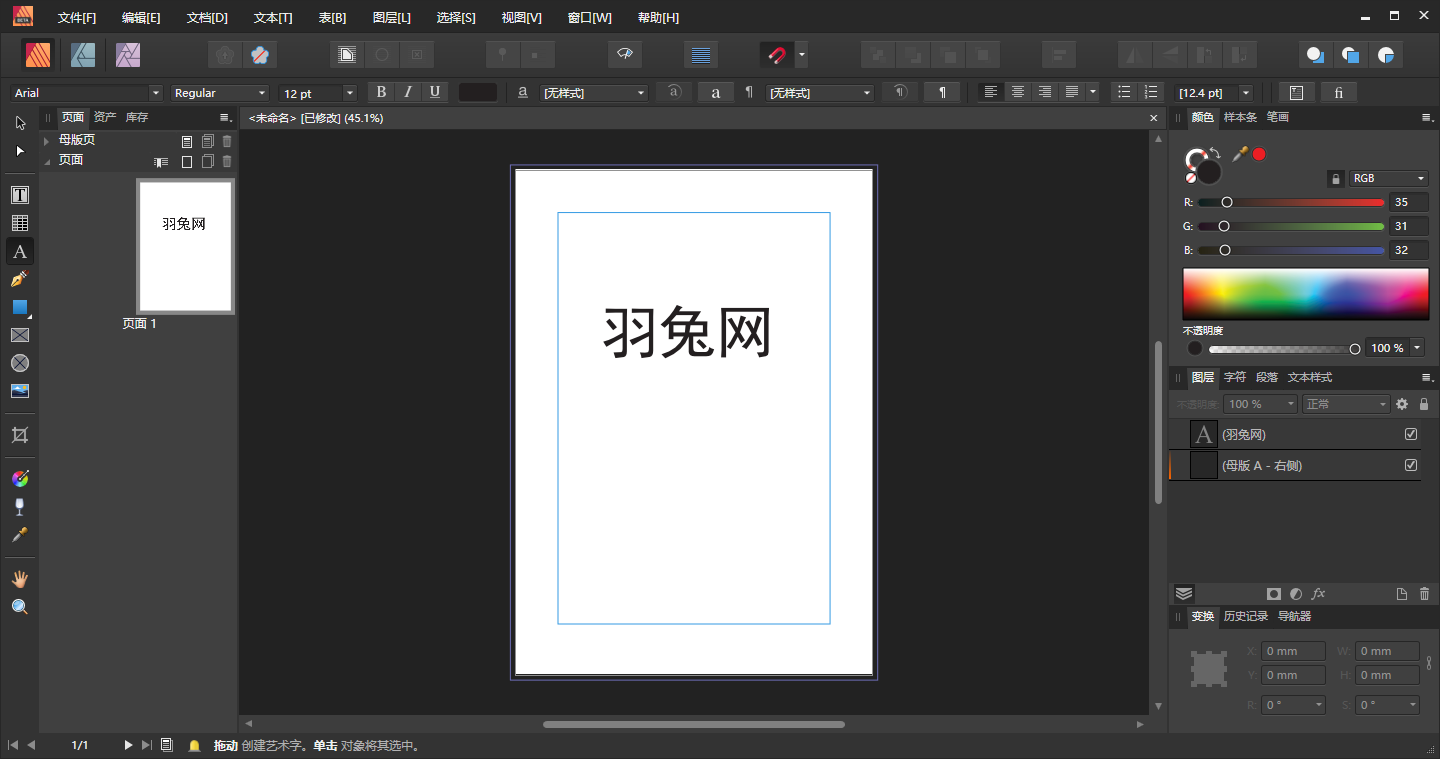Select the Crop tool

click(20, 435)
